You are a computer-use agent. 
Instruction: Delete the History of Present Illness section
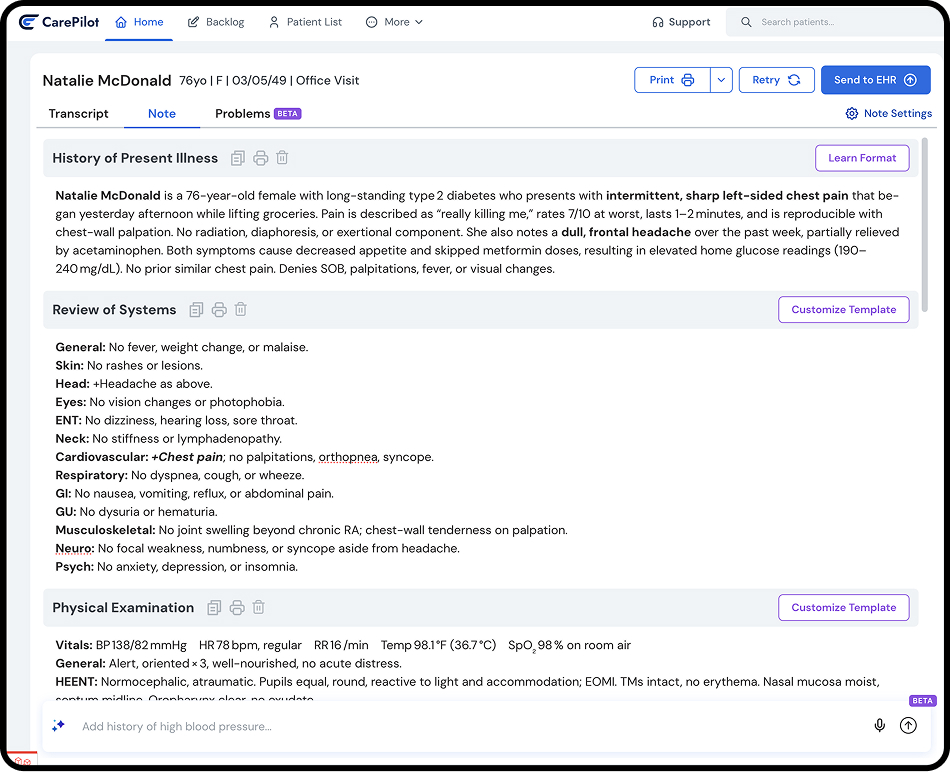(x=281, y=157)
